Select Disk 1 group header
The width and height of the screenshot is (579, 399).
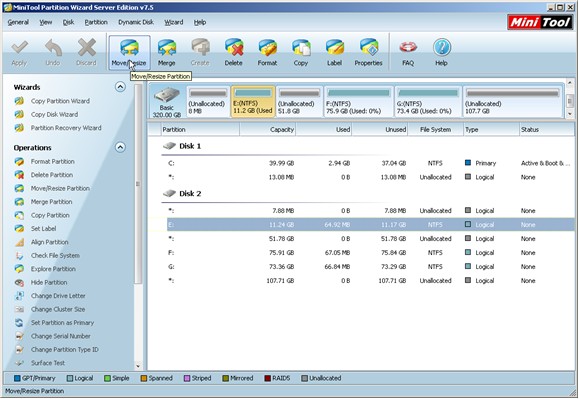pyautogui.click(x=182, y=146)
